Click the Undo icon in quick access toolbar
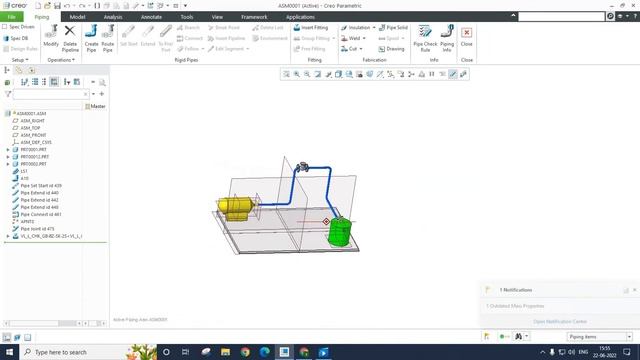The image size is (640, 360). point(67,6)
